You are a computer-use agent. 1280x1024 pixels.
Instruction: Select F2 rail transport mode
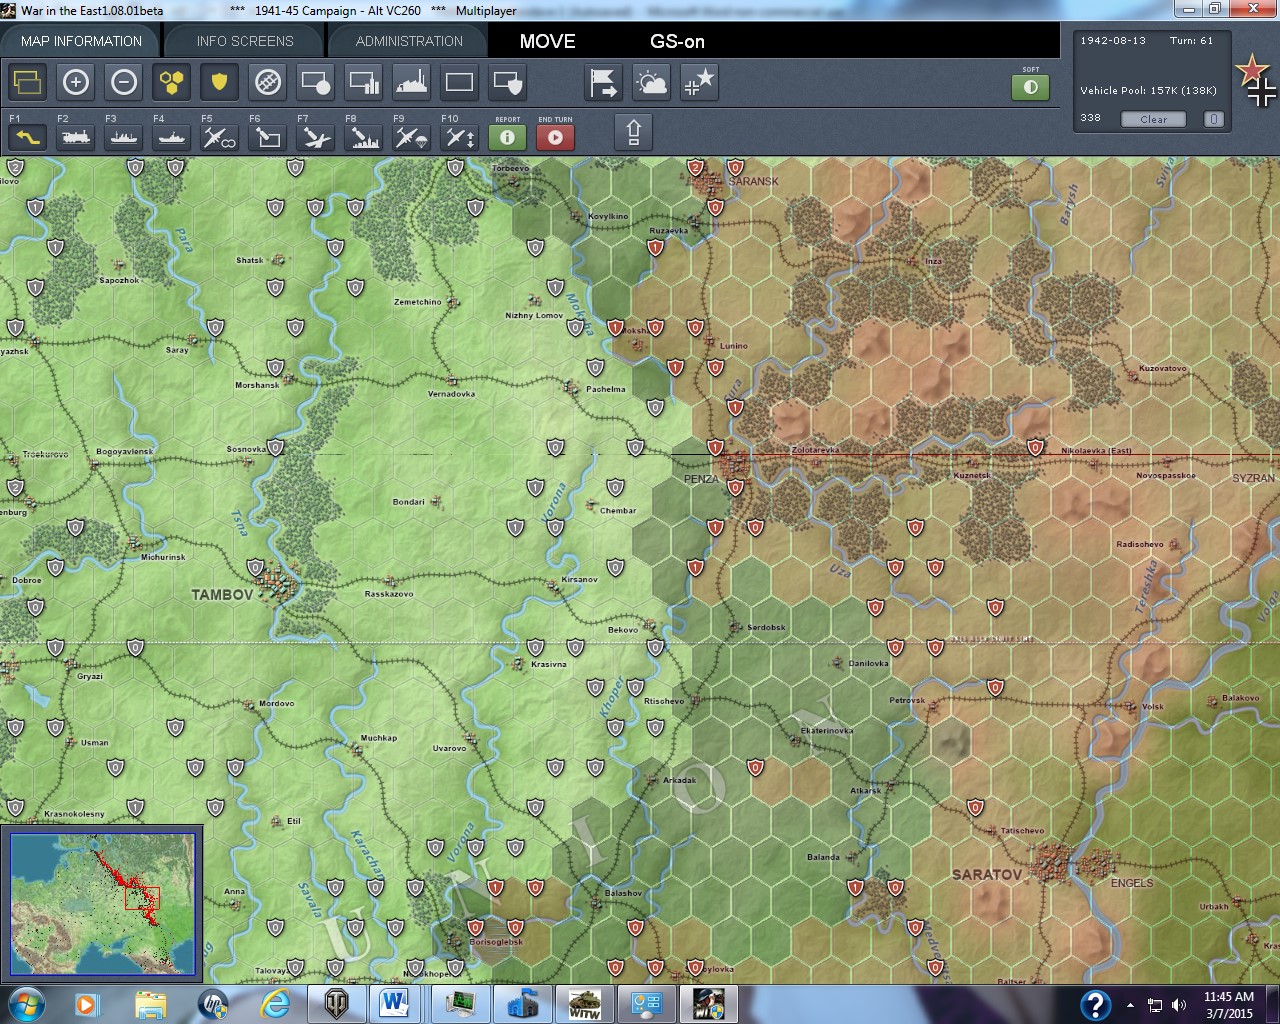click(76, 137)
